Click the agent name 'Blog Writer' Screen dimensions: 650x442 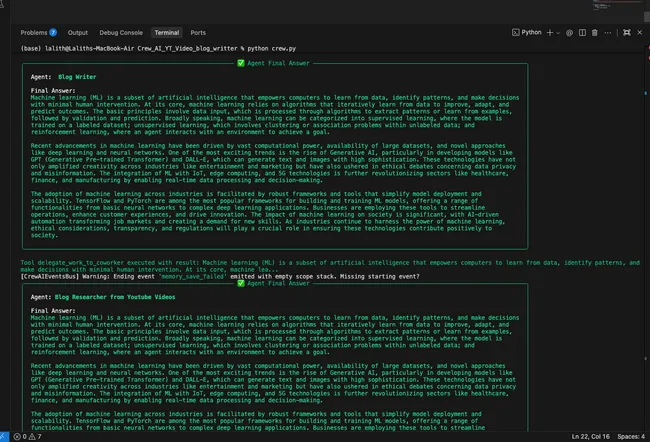pos(77,77)
